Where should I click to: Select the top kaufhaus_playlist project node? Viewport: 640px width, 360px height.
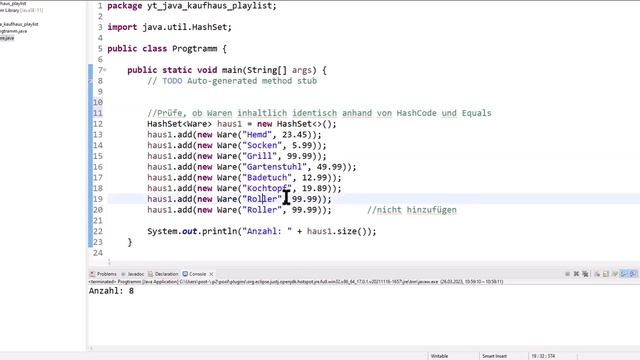click(x=13, y=3)
